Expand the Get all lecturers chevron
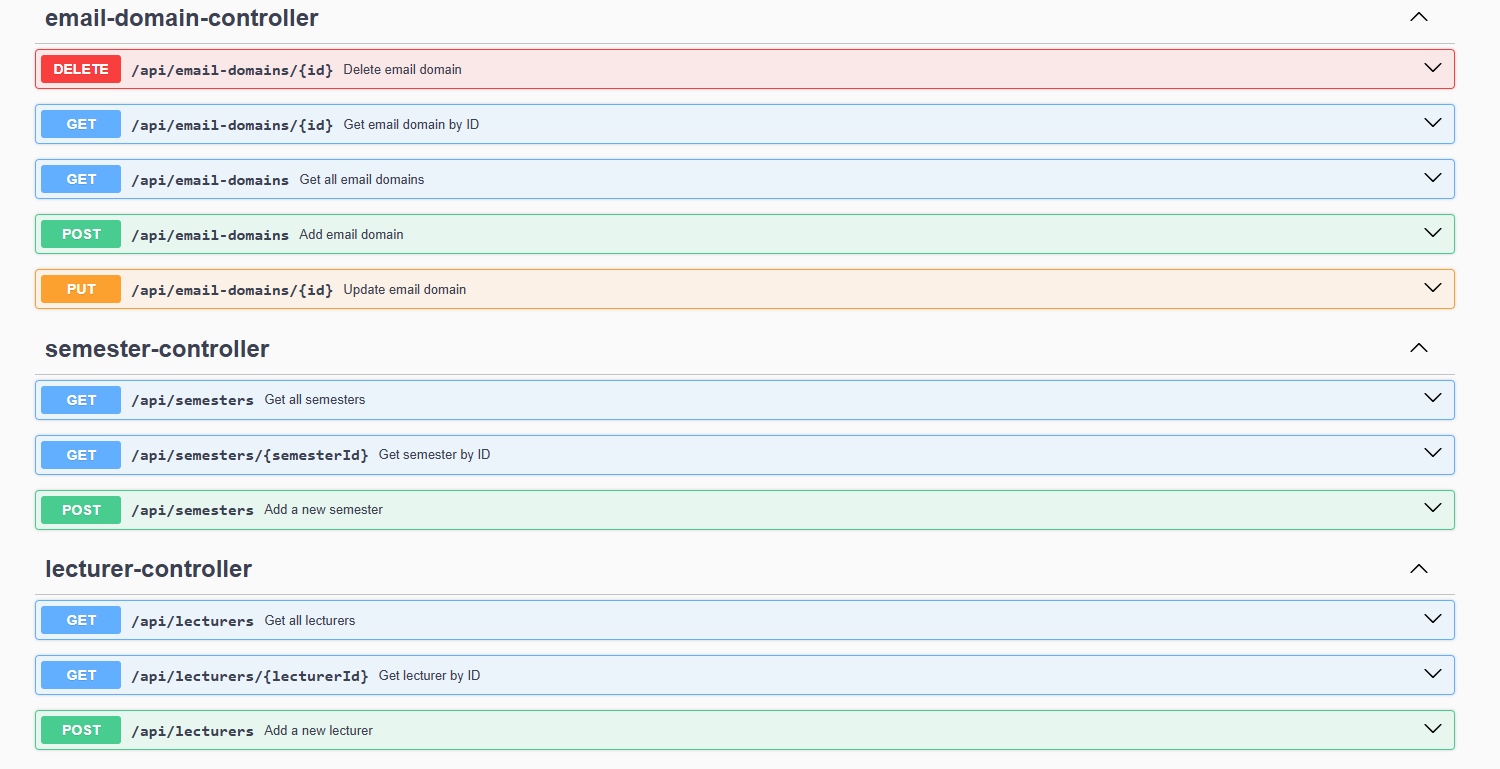Image resolution: width=1500 pixels, height=769 pixels. [1432, 619]
